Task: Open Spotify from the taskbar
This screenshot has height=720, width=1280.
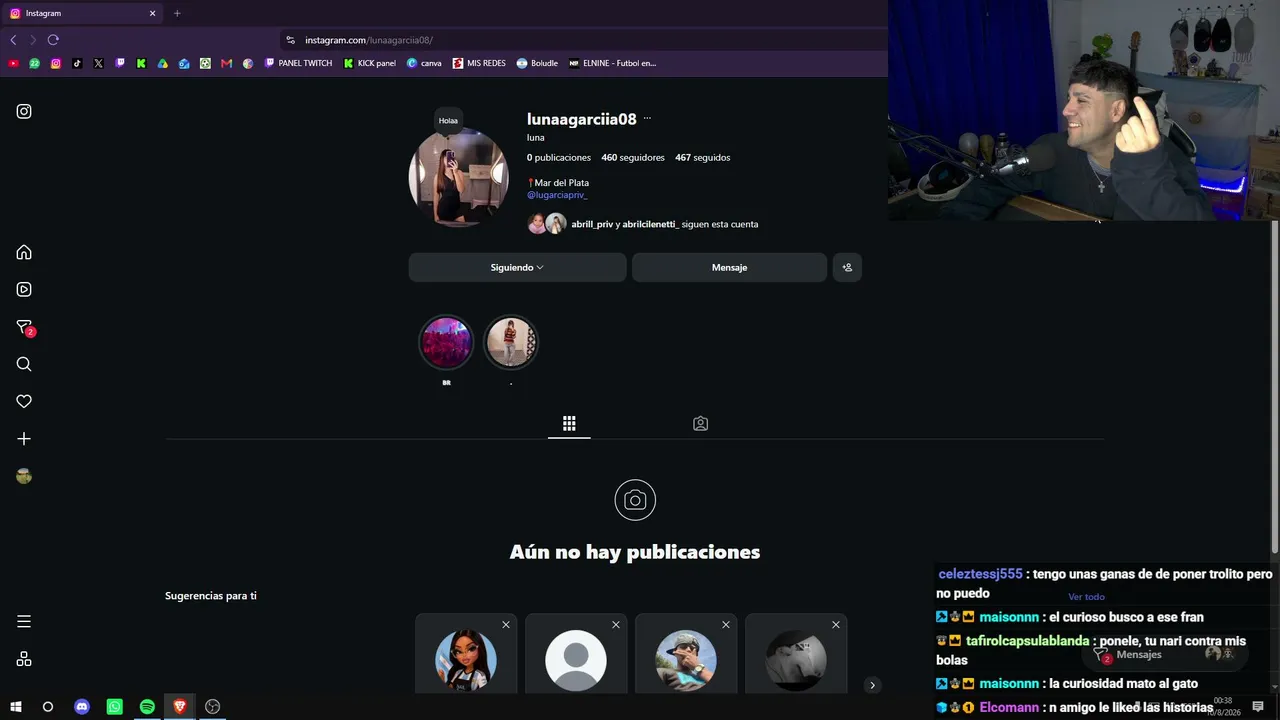Action: click(147, 706)
